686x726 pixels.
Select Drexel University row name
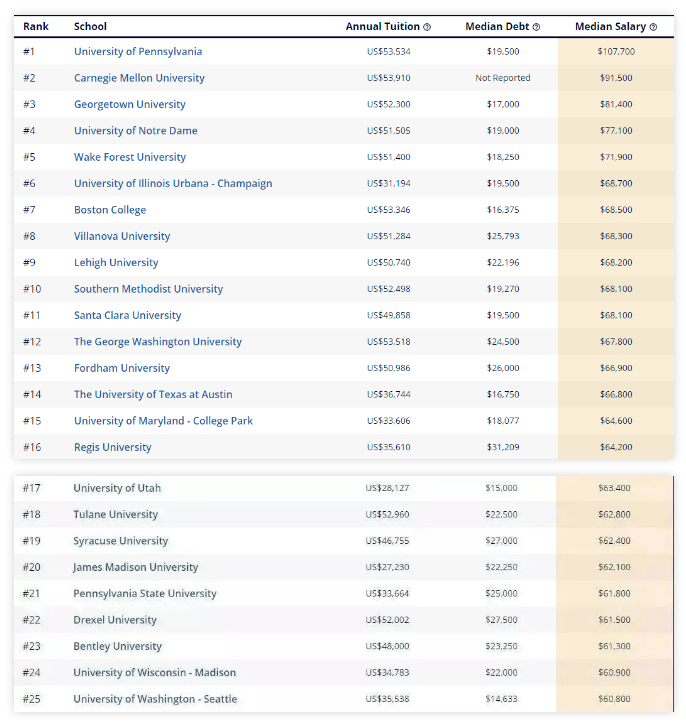pos(115,620)
